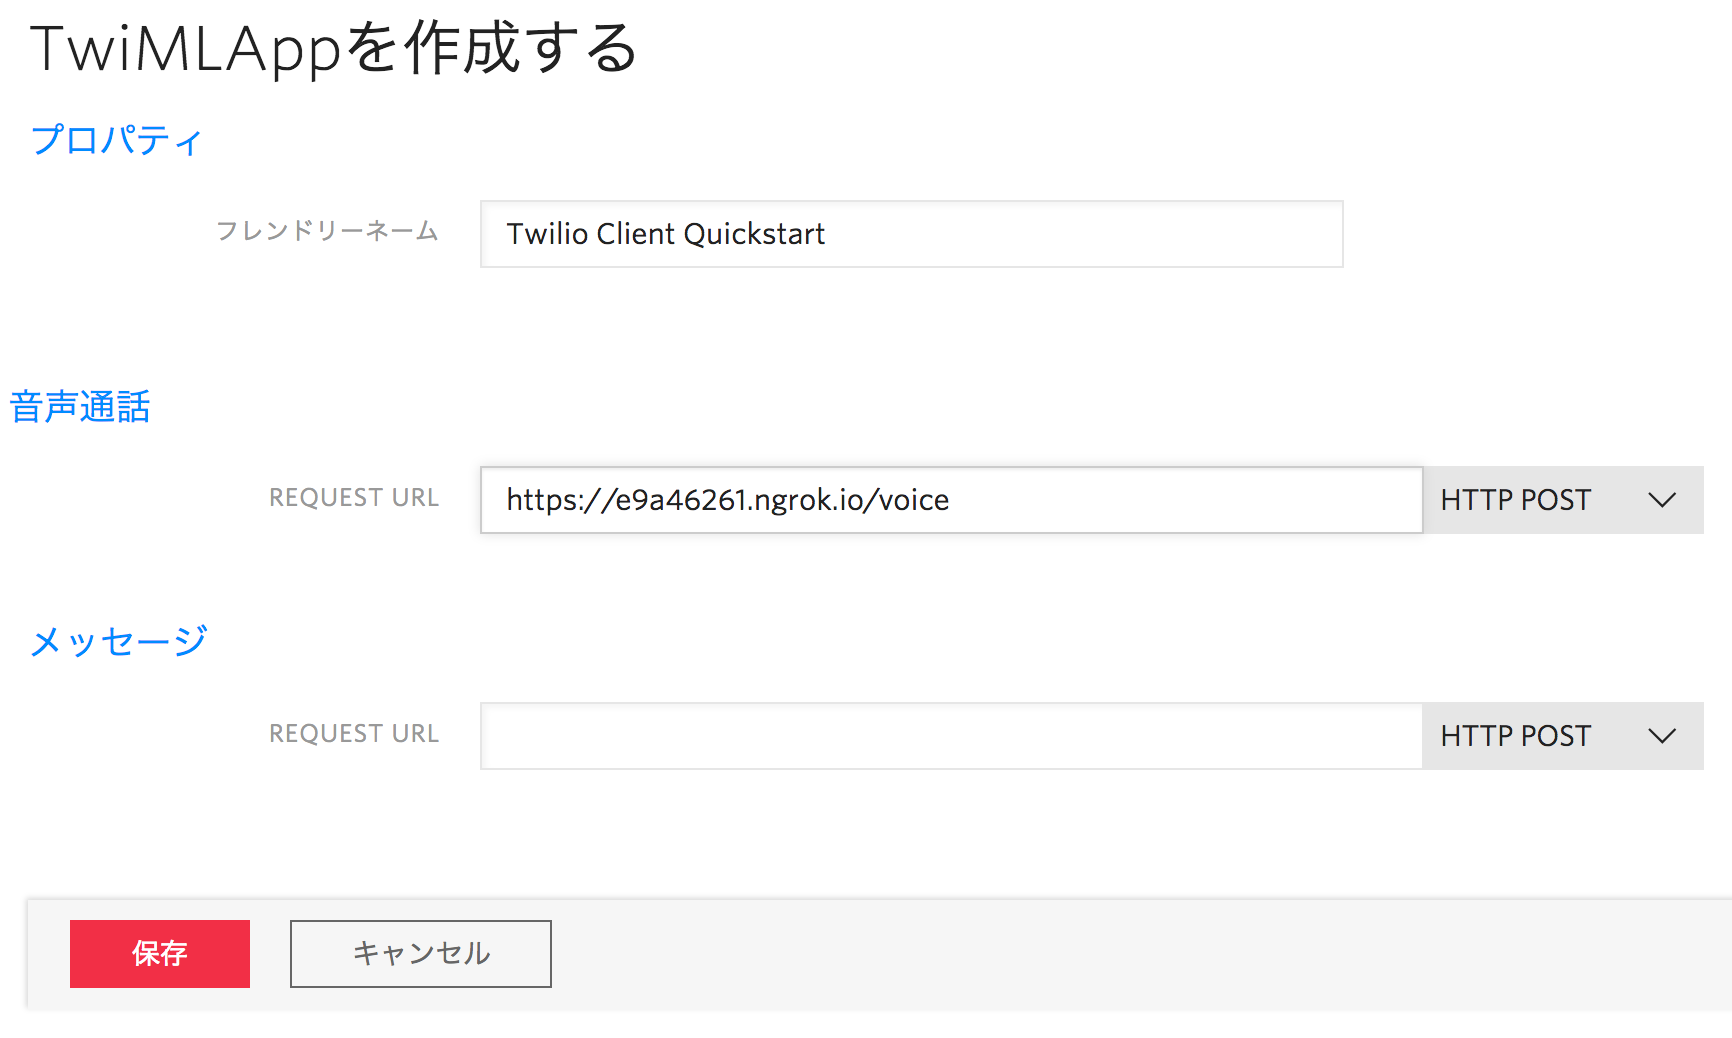Click the HTTP POST label for messaging
The image size is (1732, 1038).
[1513, 736]
